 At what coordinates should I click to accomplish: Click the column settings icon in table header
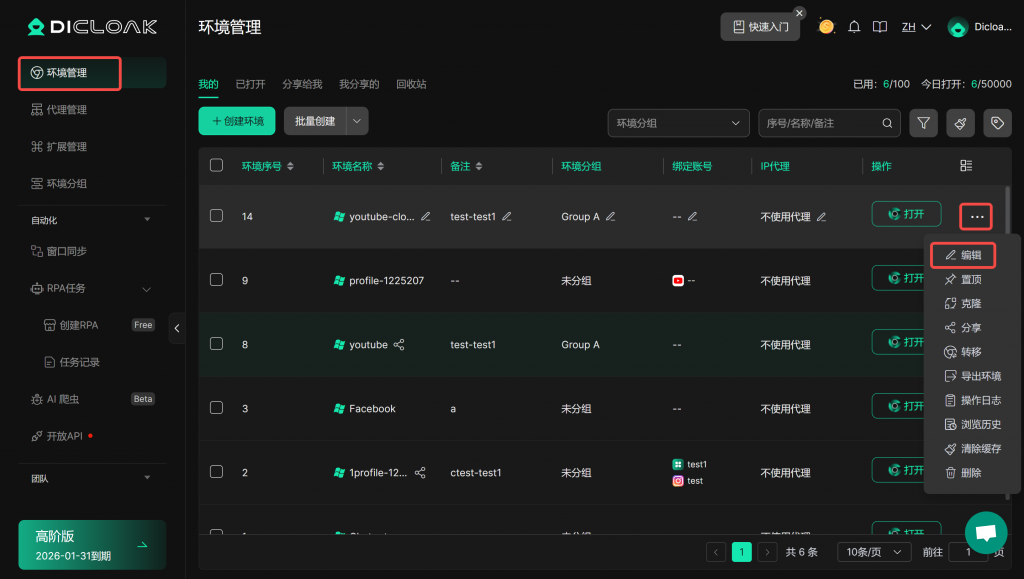966,166
